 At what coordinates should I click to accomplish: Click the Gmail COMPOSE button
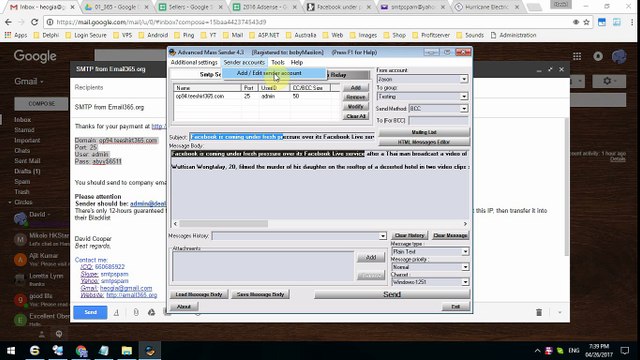click(41, 104)
